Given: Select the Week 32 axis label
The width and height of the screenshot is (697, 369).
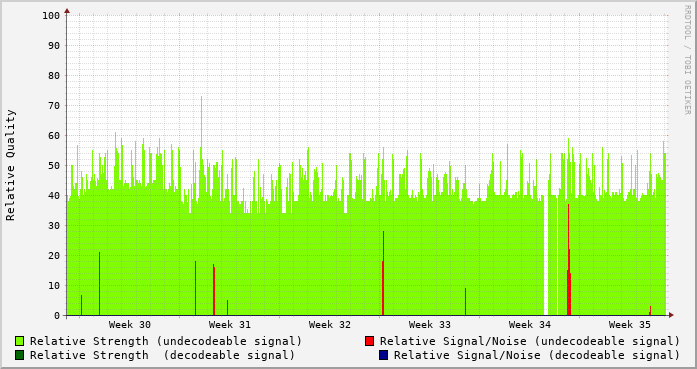Looking at the screenshot, I should (x=330, y=325).
